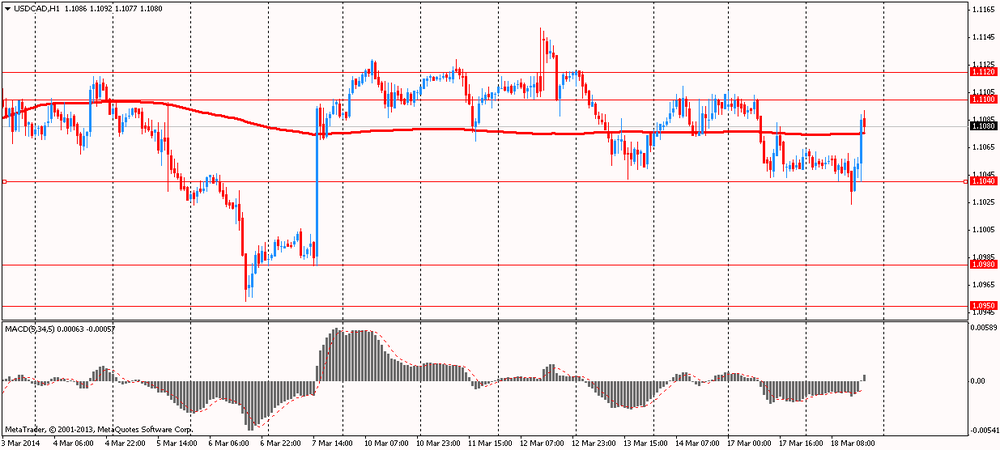
Task: Select the 1.0980 red price tag
Action: 982,265
